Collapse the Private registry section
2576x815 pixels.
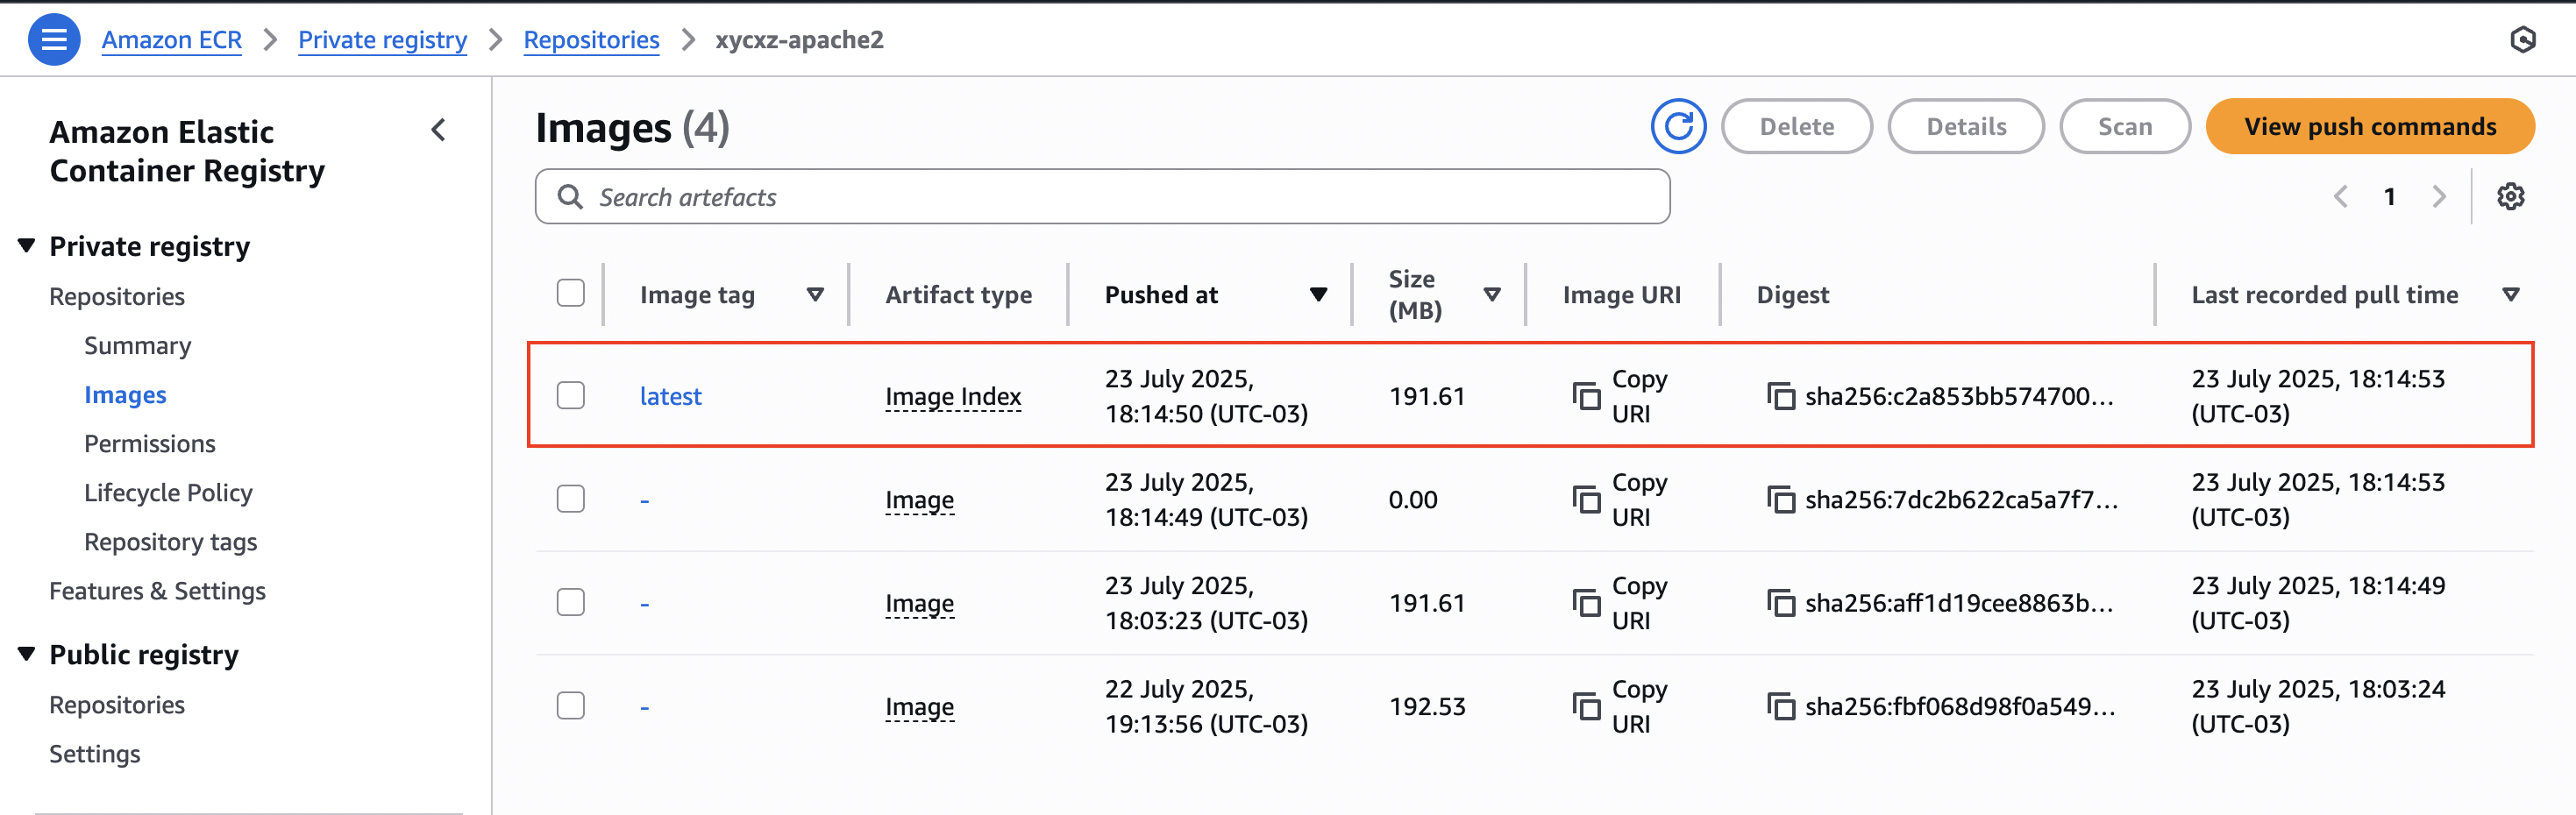pyautogui.click(x=27, y=246)
